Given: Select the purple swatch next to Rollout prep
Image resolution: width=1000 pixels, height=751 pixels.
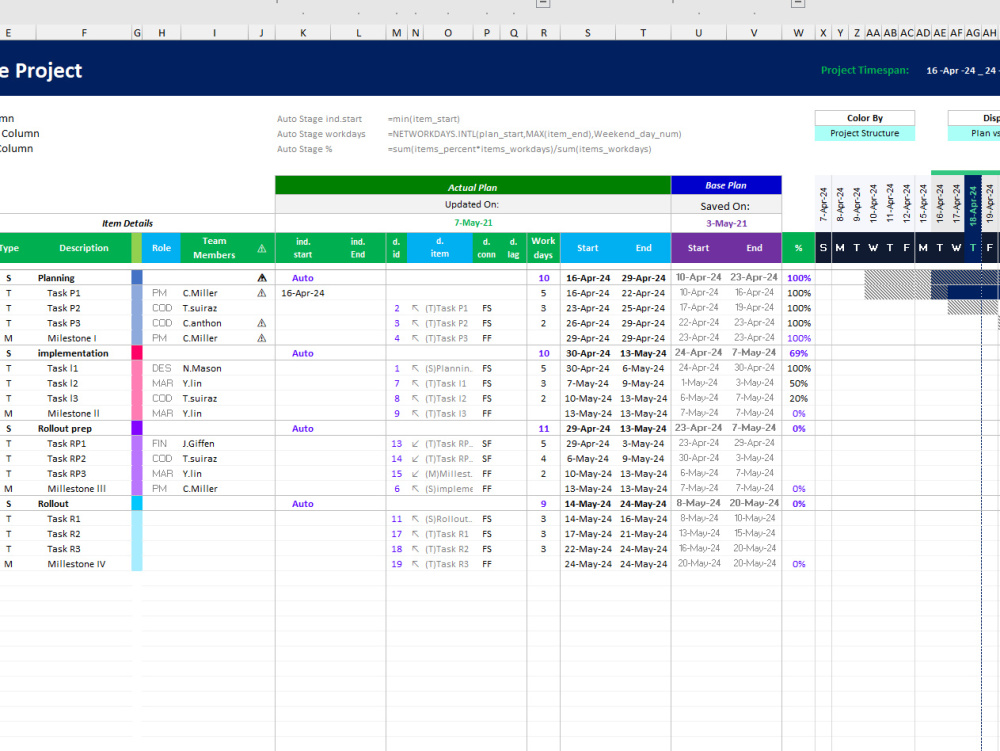Looking at the screenshot, I should [x=138, y=428].
